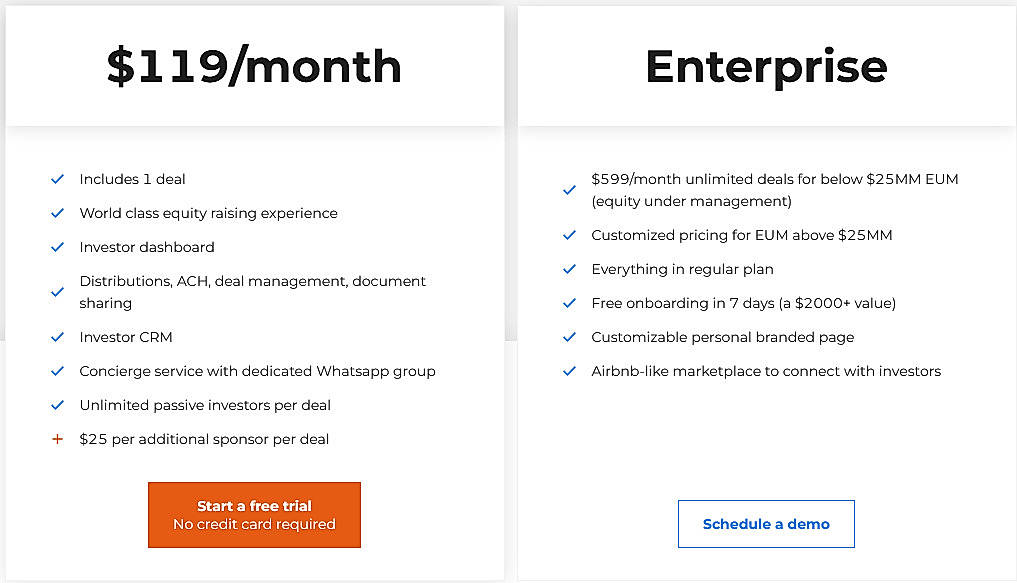Click the plus icon beside additional sponsor fee
The width and height of the screenshot is (1017, 583).
tap(58, 439)
